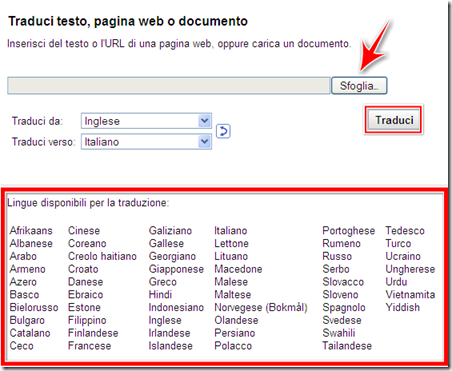Select Azero language entry
The height and width of the screenshot is (371, 452).
click(23, 282)
